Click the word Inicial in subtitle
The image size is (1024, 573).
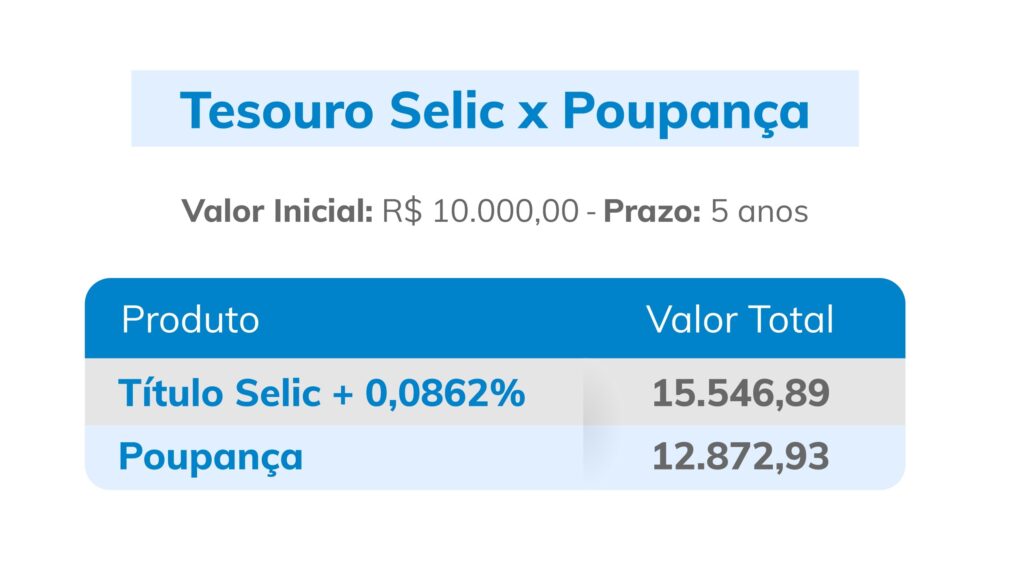[x=323, y=211]
